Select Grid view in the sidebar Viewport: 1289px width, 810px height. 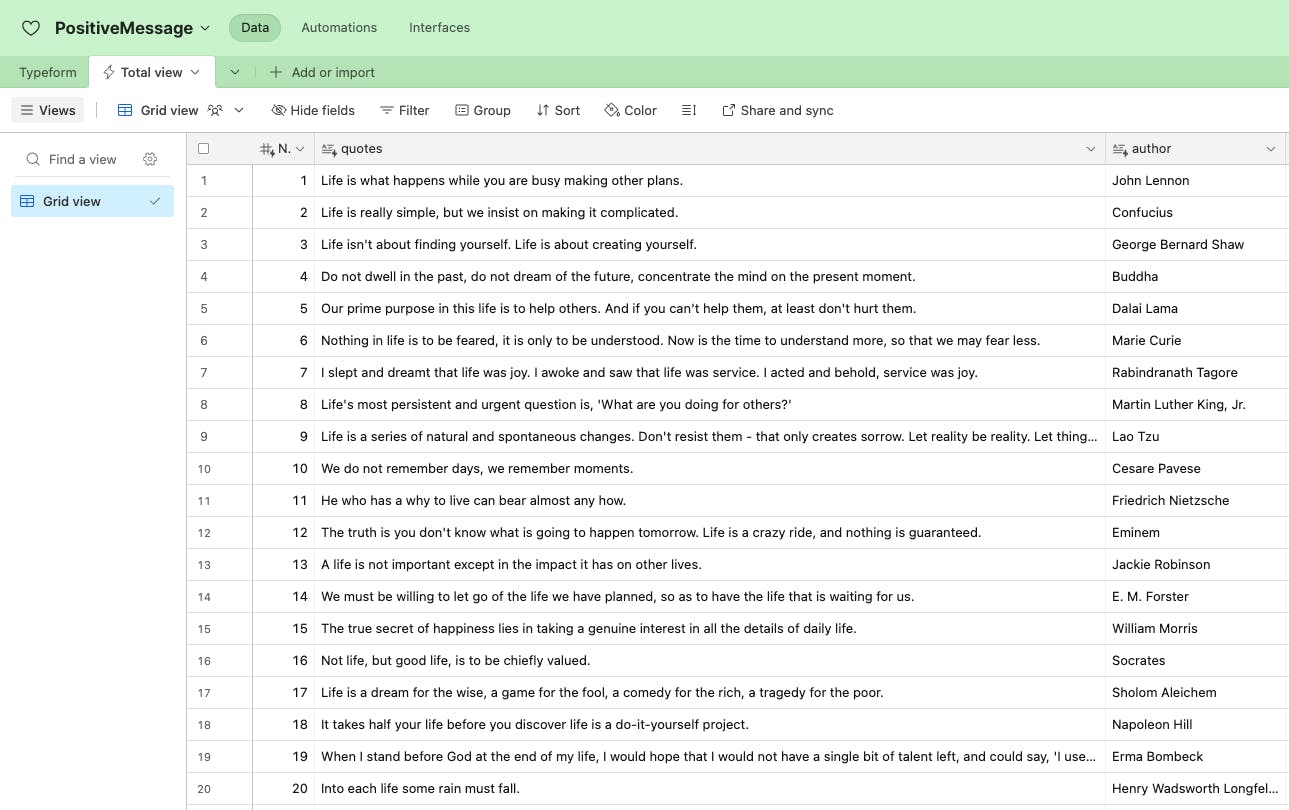pos(72,201)
